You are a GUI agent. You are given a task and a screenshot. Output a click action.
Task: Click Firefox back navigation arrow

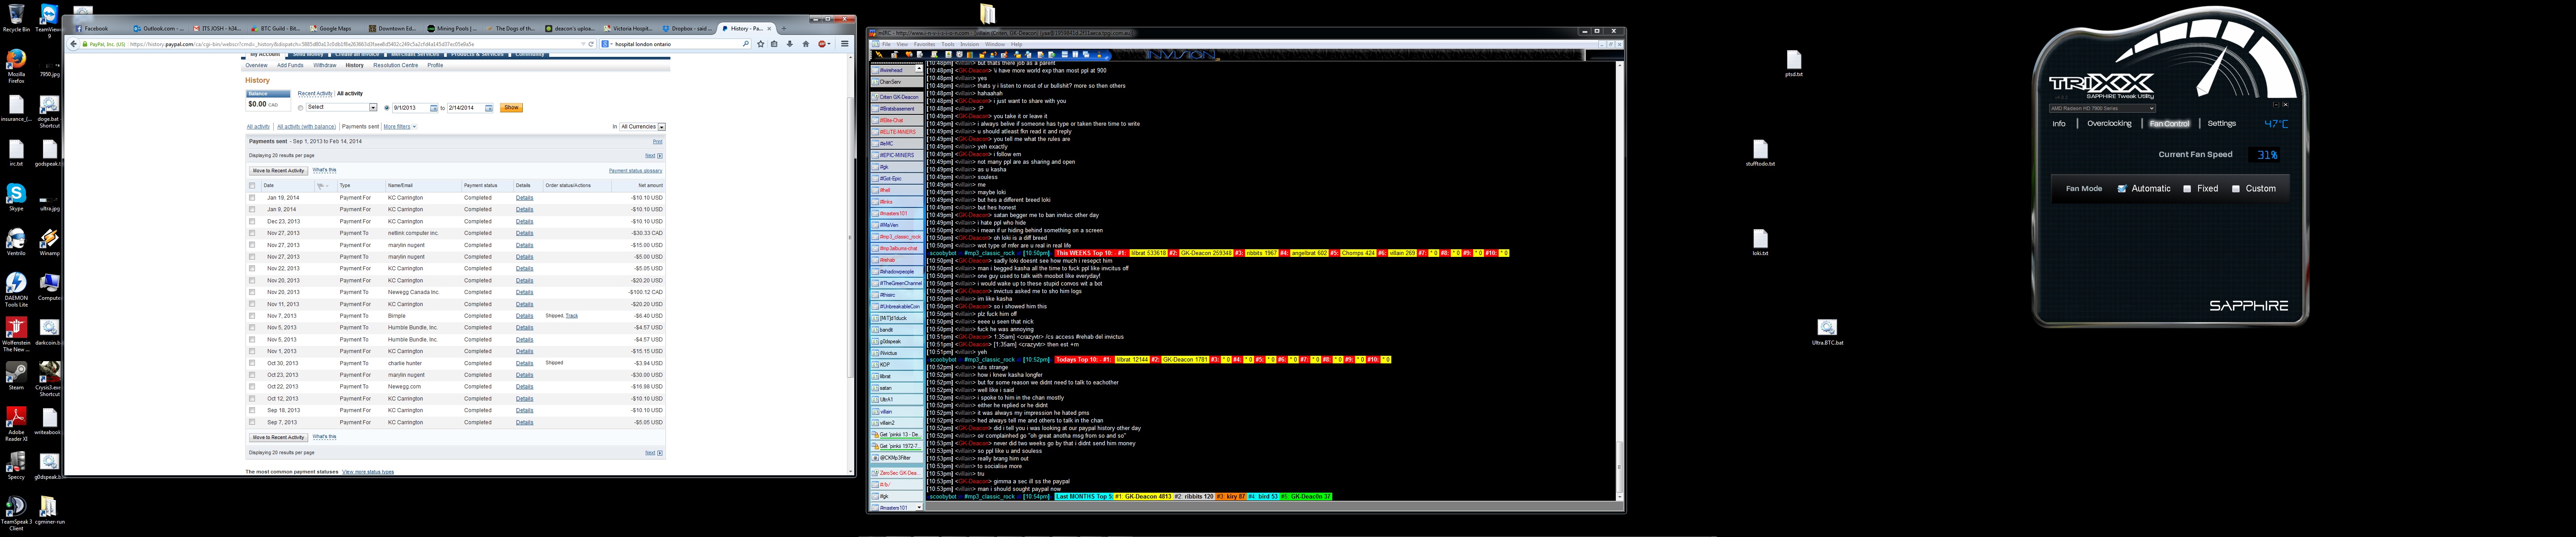[x=73, y=44]
